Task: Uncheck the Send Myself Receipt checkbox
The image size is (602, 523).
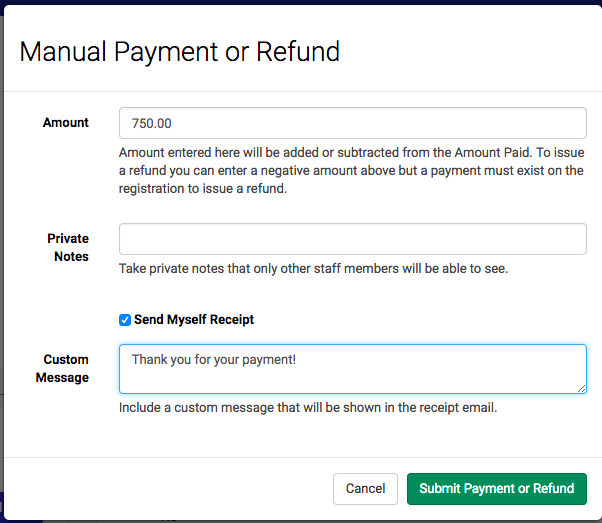Action: (125, 319)
